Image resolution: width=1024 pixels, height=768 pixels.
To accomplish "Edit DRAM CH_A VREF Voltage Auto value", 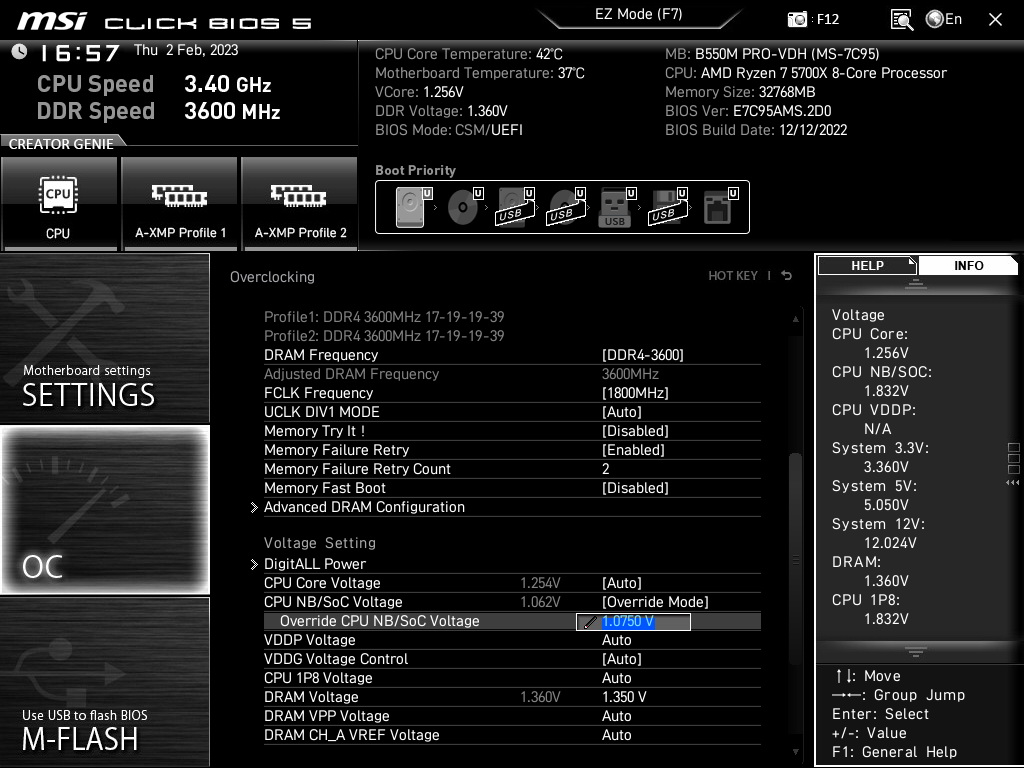I will [x=616, y=735].
